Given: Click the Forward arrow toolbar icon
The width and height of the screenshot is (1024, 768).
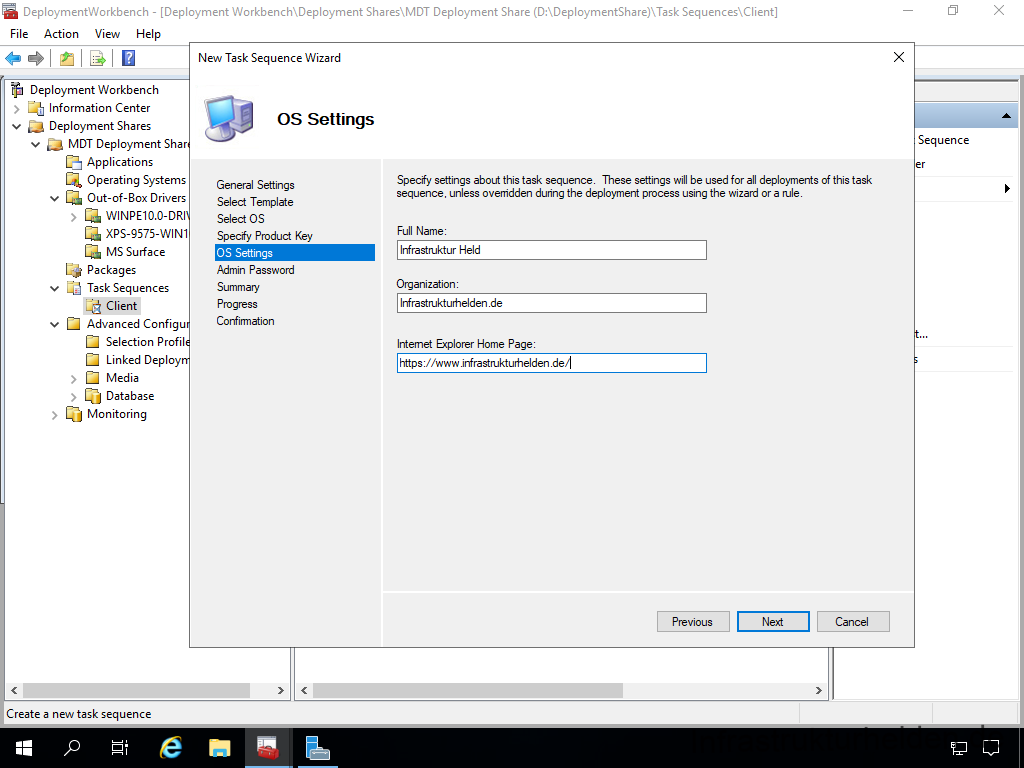Looking at the screenshot, I should [36, 58].
